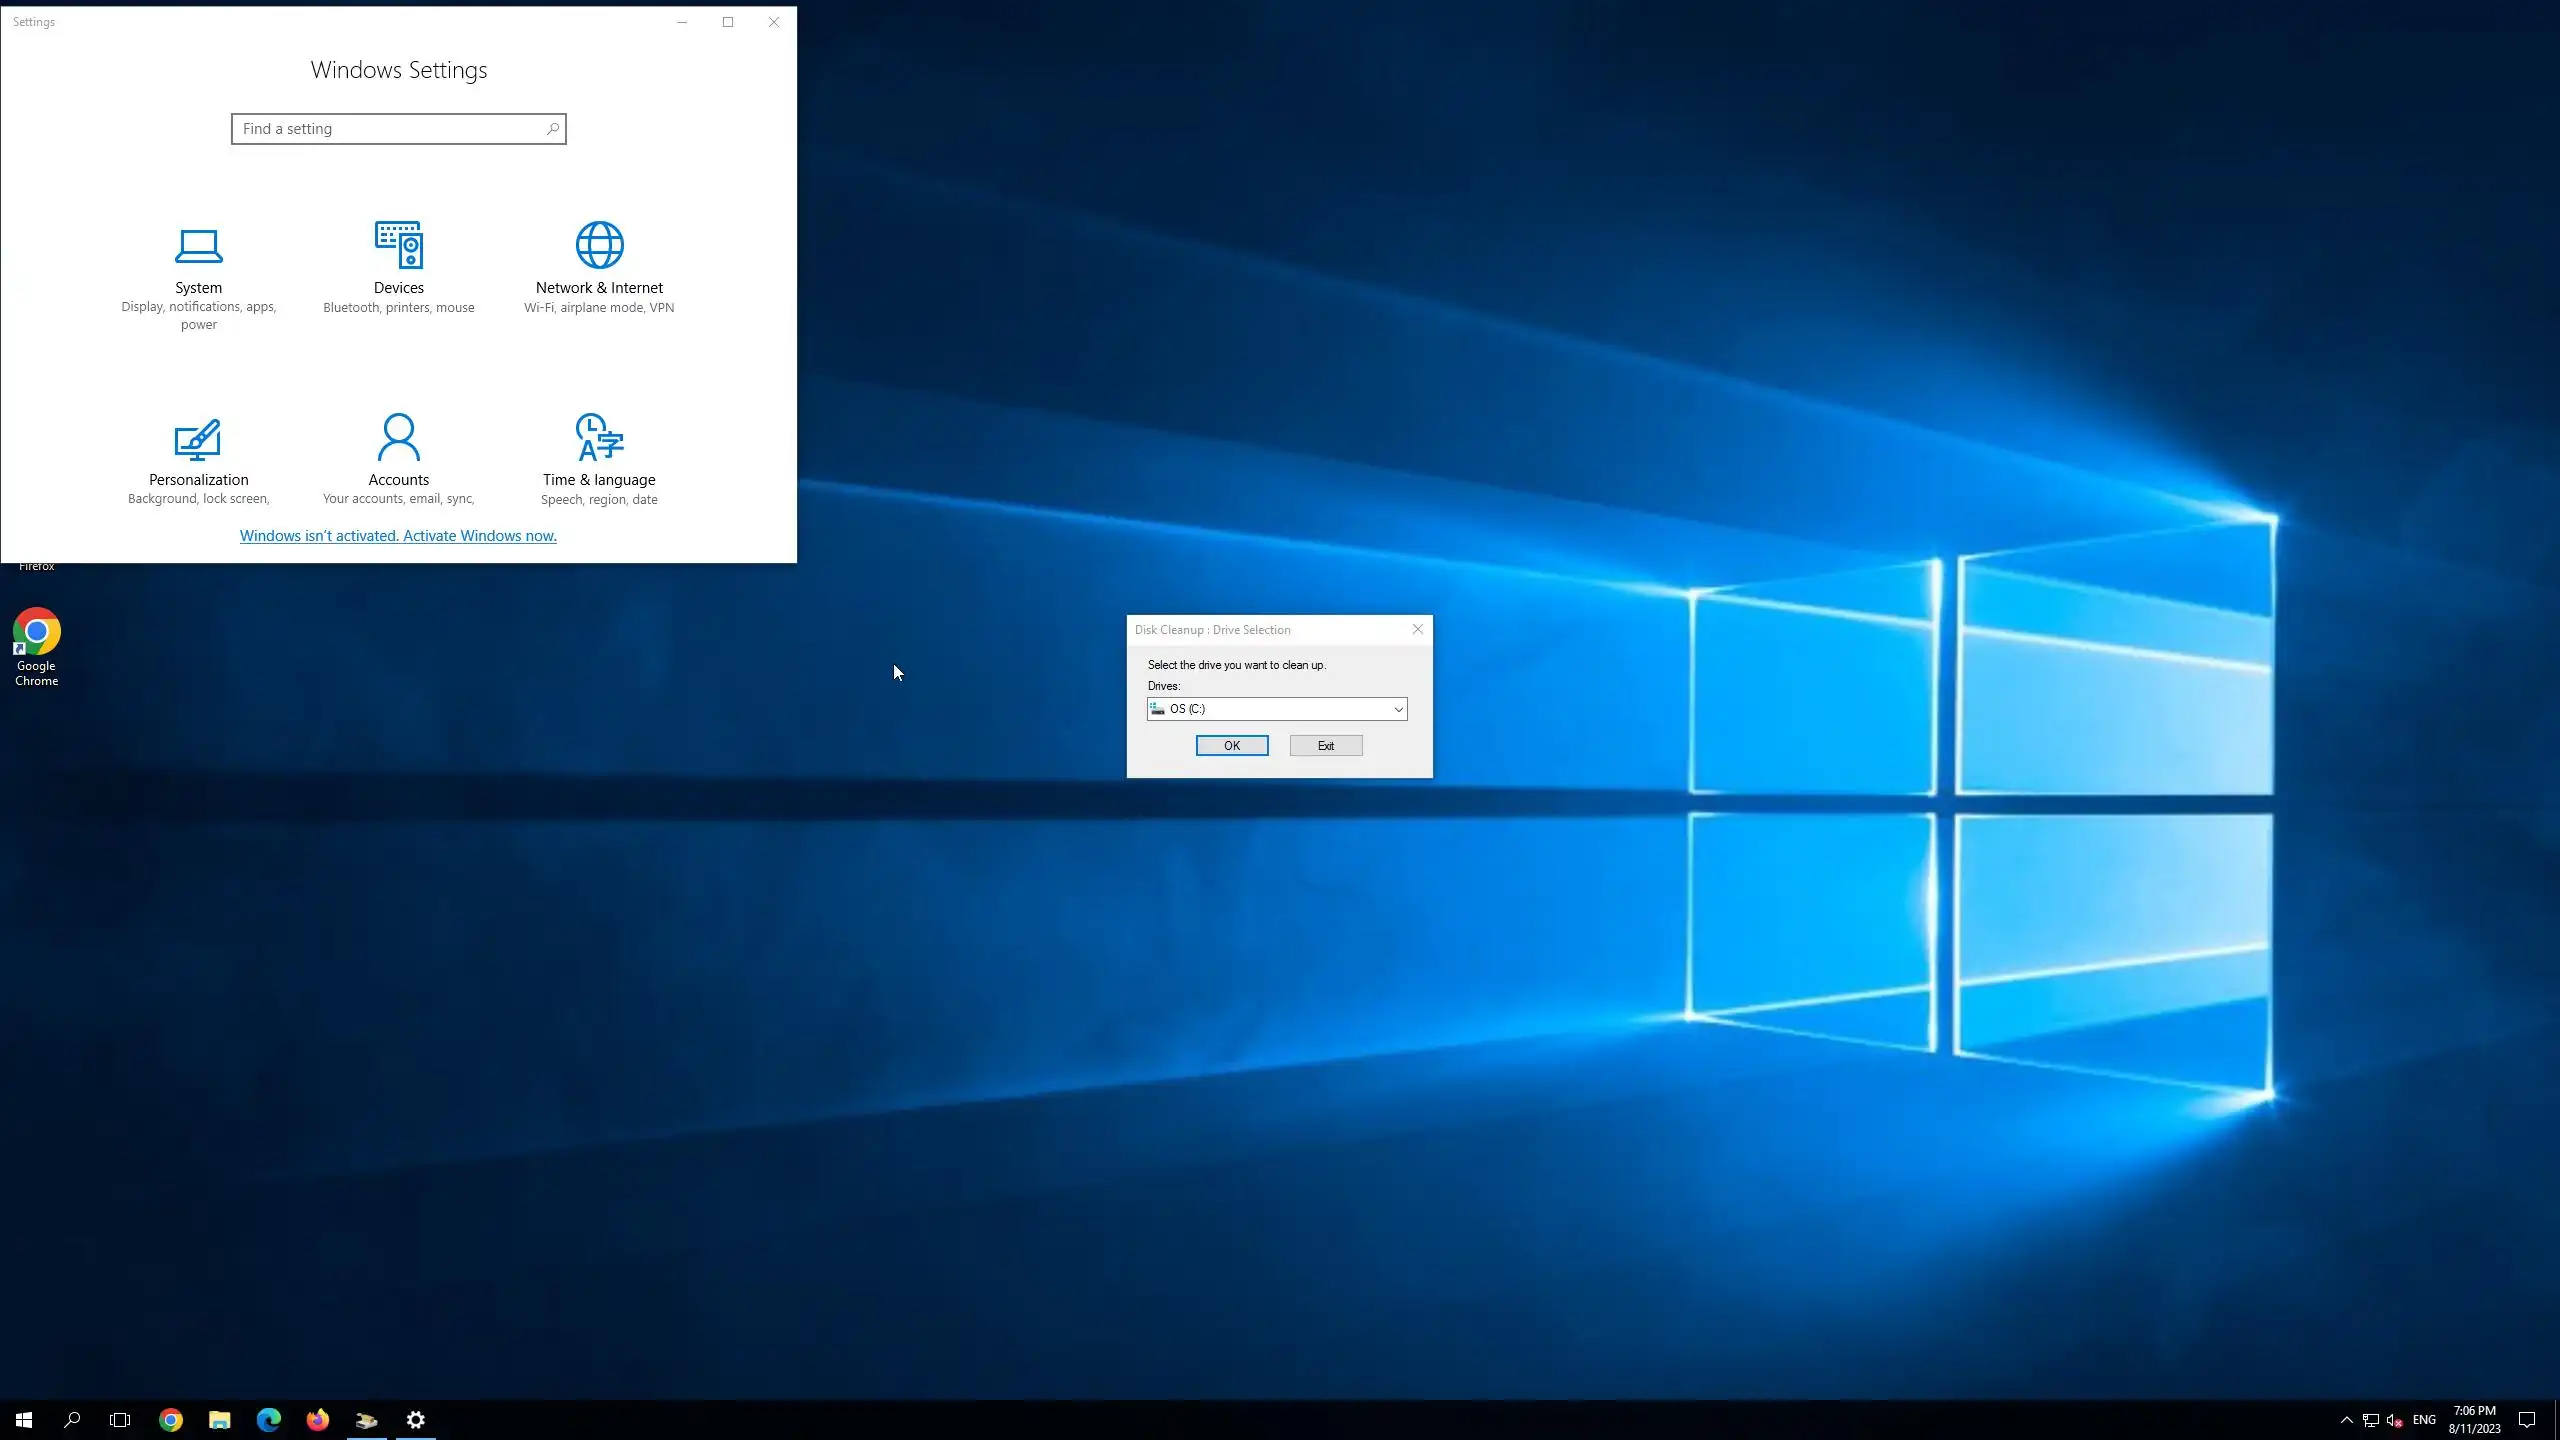This screenshot has height=1440, width=2560.
Task: Open the Personalization settings category
Action: 198,459
